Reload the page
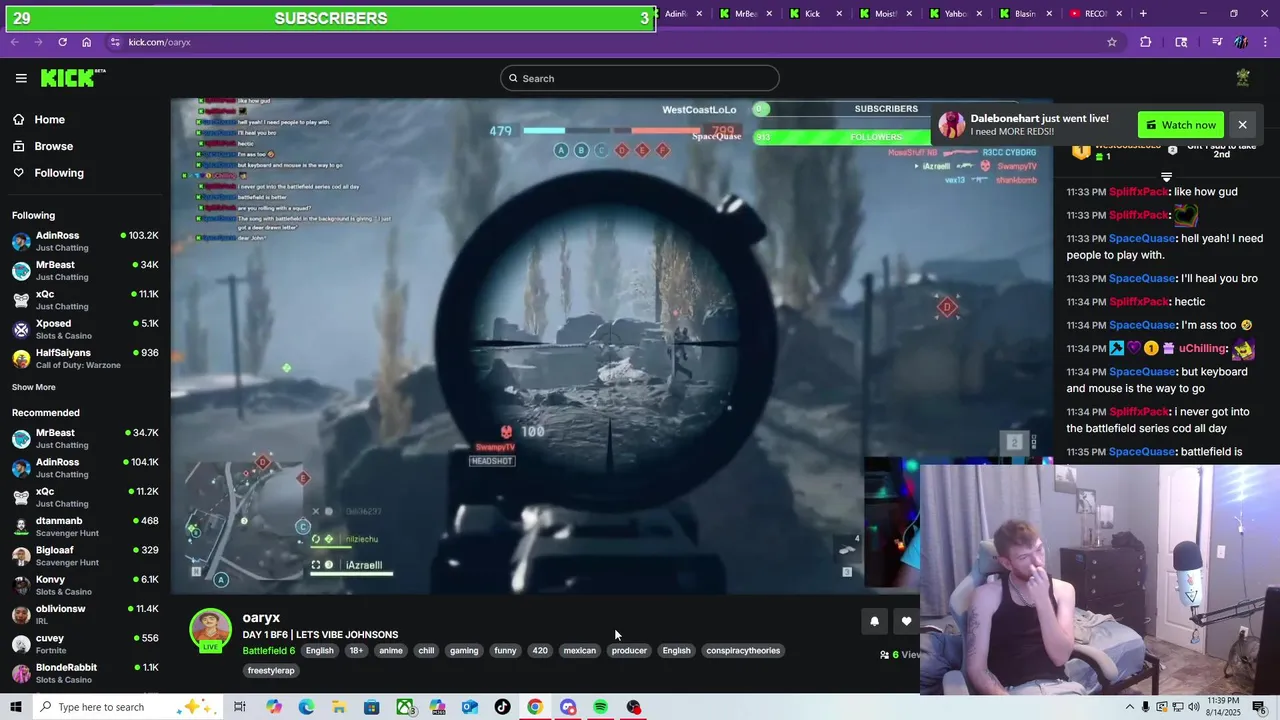Image resolution: width=1280 pixels, height=720 pixels. point(62,42)
